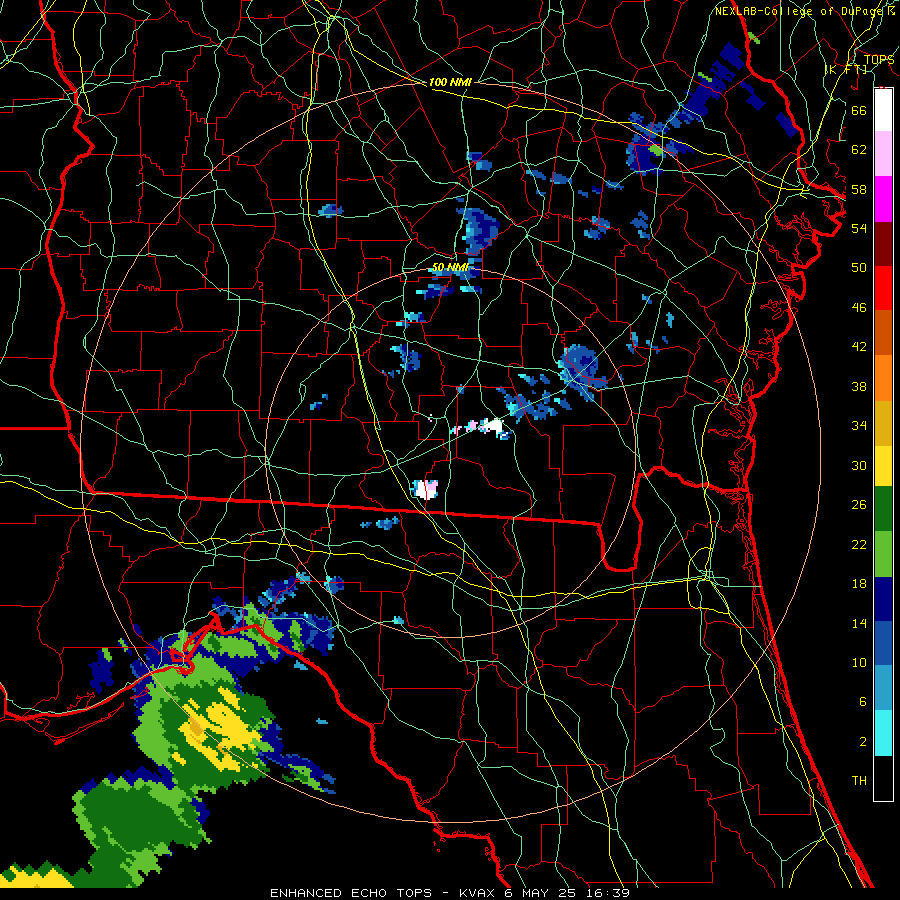Click the 66 legend value
Viewport: 900px width, 900px height.
[x=859, y=110]
